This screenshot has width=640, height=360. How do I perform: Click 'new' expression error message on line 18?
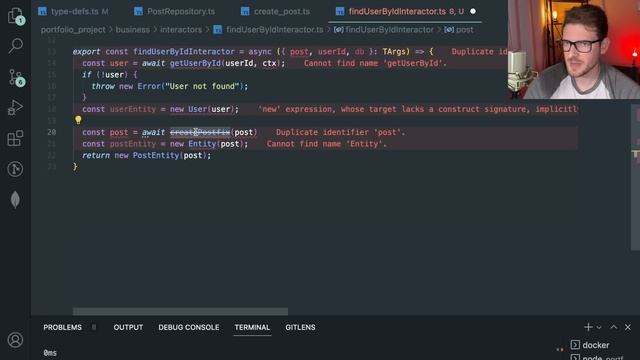pyautogui.click(x=417, y=109)
